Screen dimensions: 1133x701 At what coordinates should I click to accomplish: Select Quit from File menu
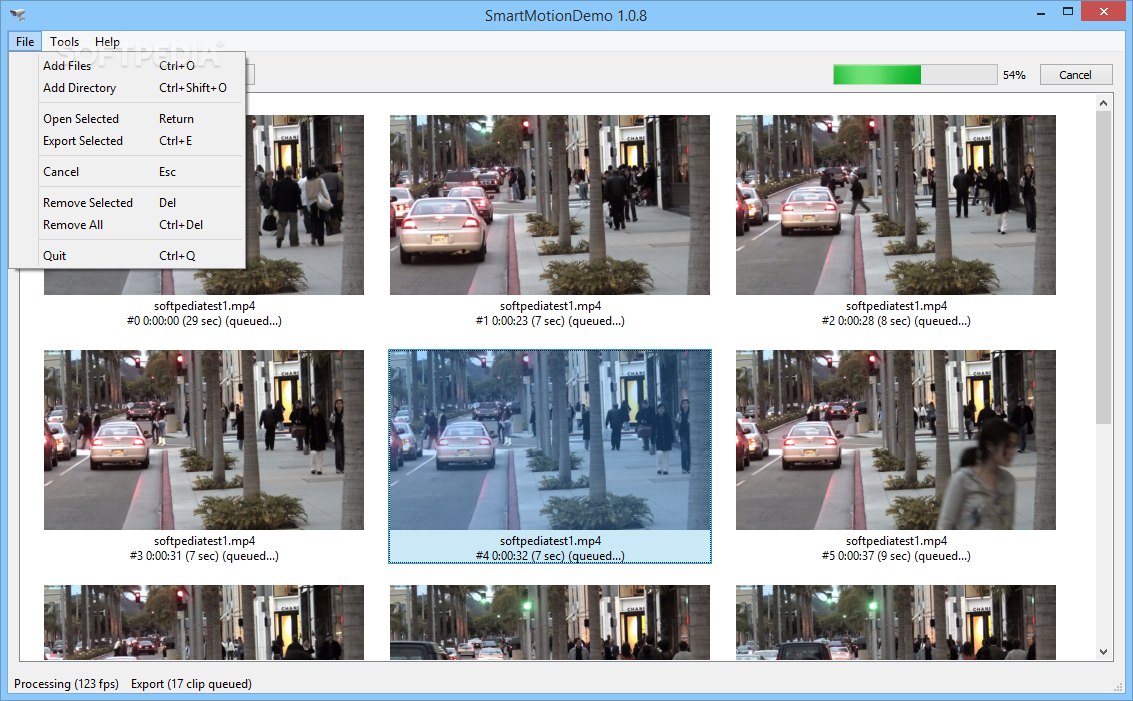click(127, 256)
